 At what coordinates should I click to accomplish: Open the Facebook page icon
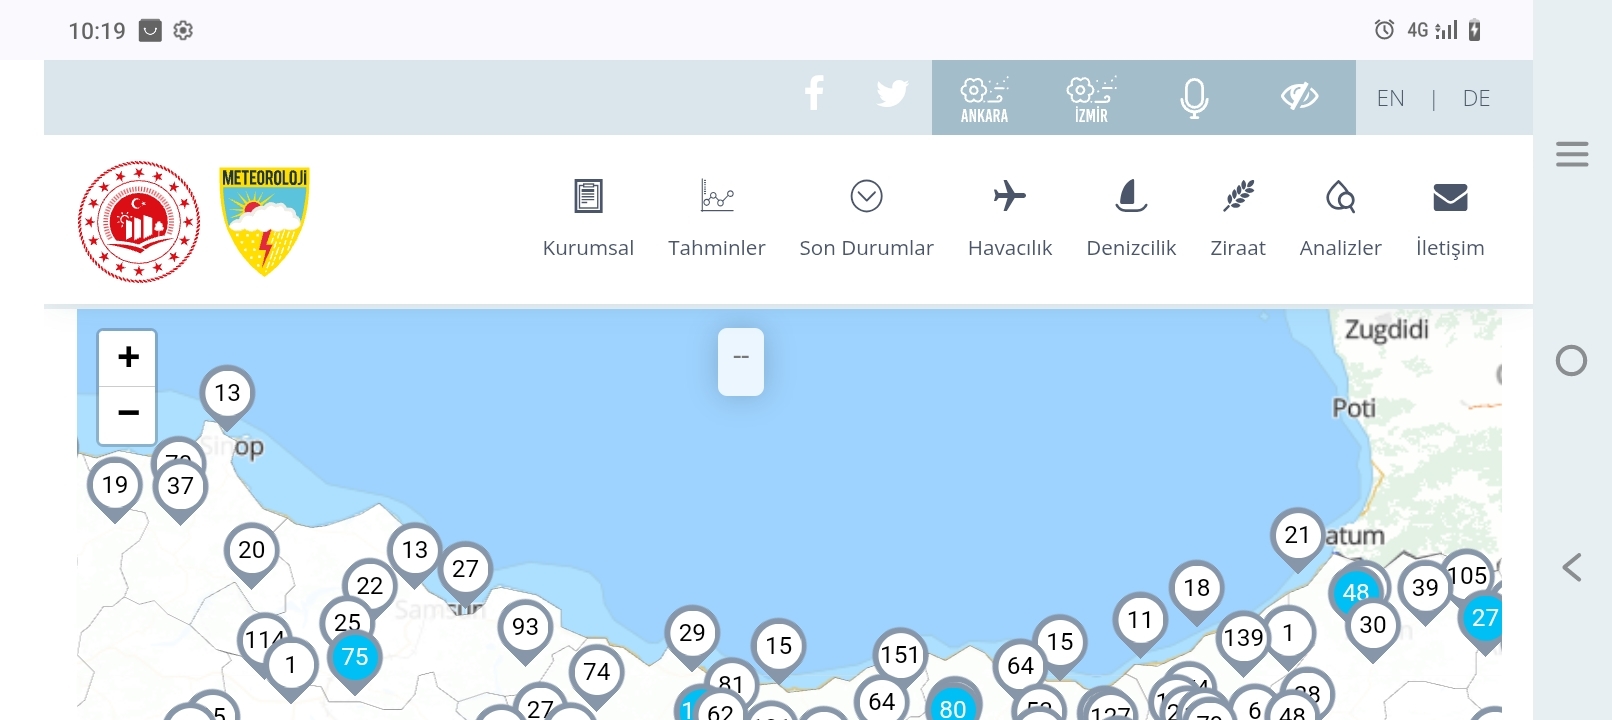coord(814,93)
